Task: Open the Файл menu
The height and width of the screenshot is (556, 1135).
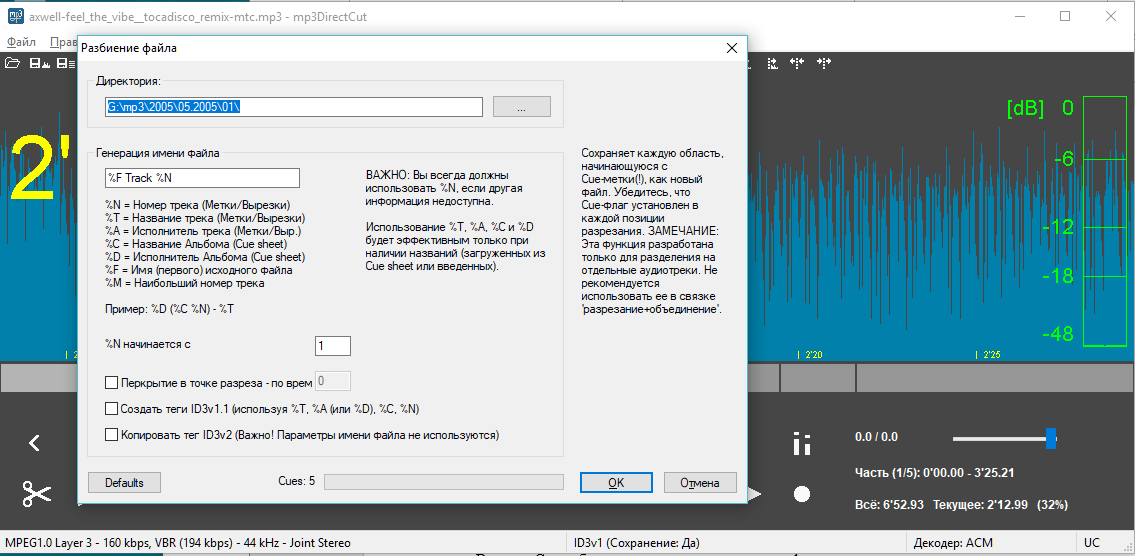Action: click(x=21, y=43)
